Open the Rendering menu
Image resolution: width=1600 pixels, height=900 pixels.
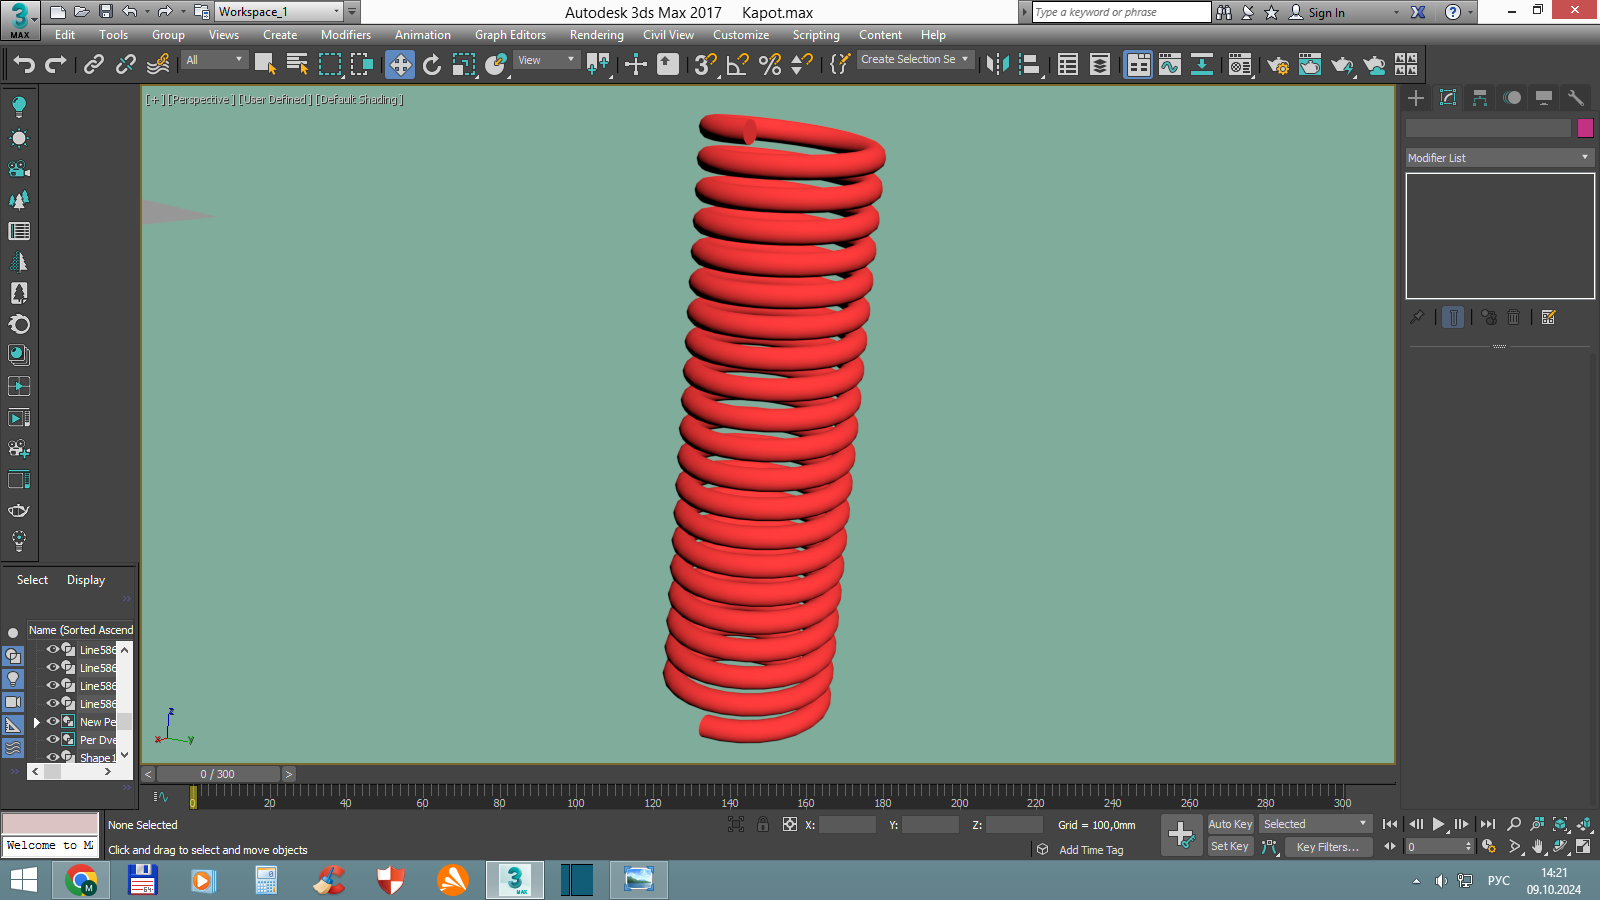click(597, 35)
